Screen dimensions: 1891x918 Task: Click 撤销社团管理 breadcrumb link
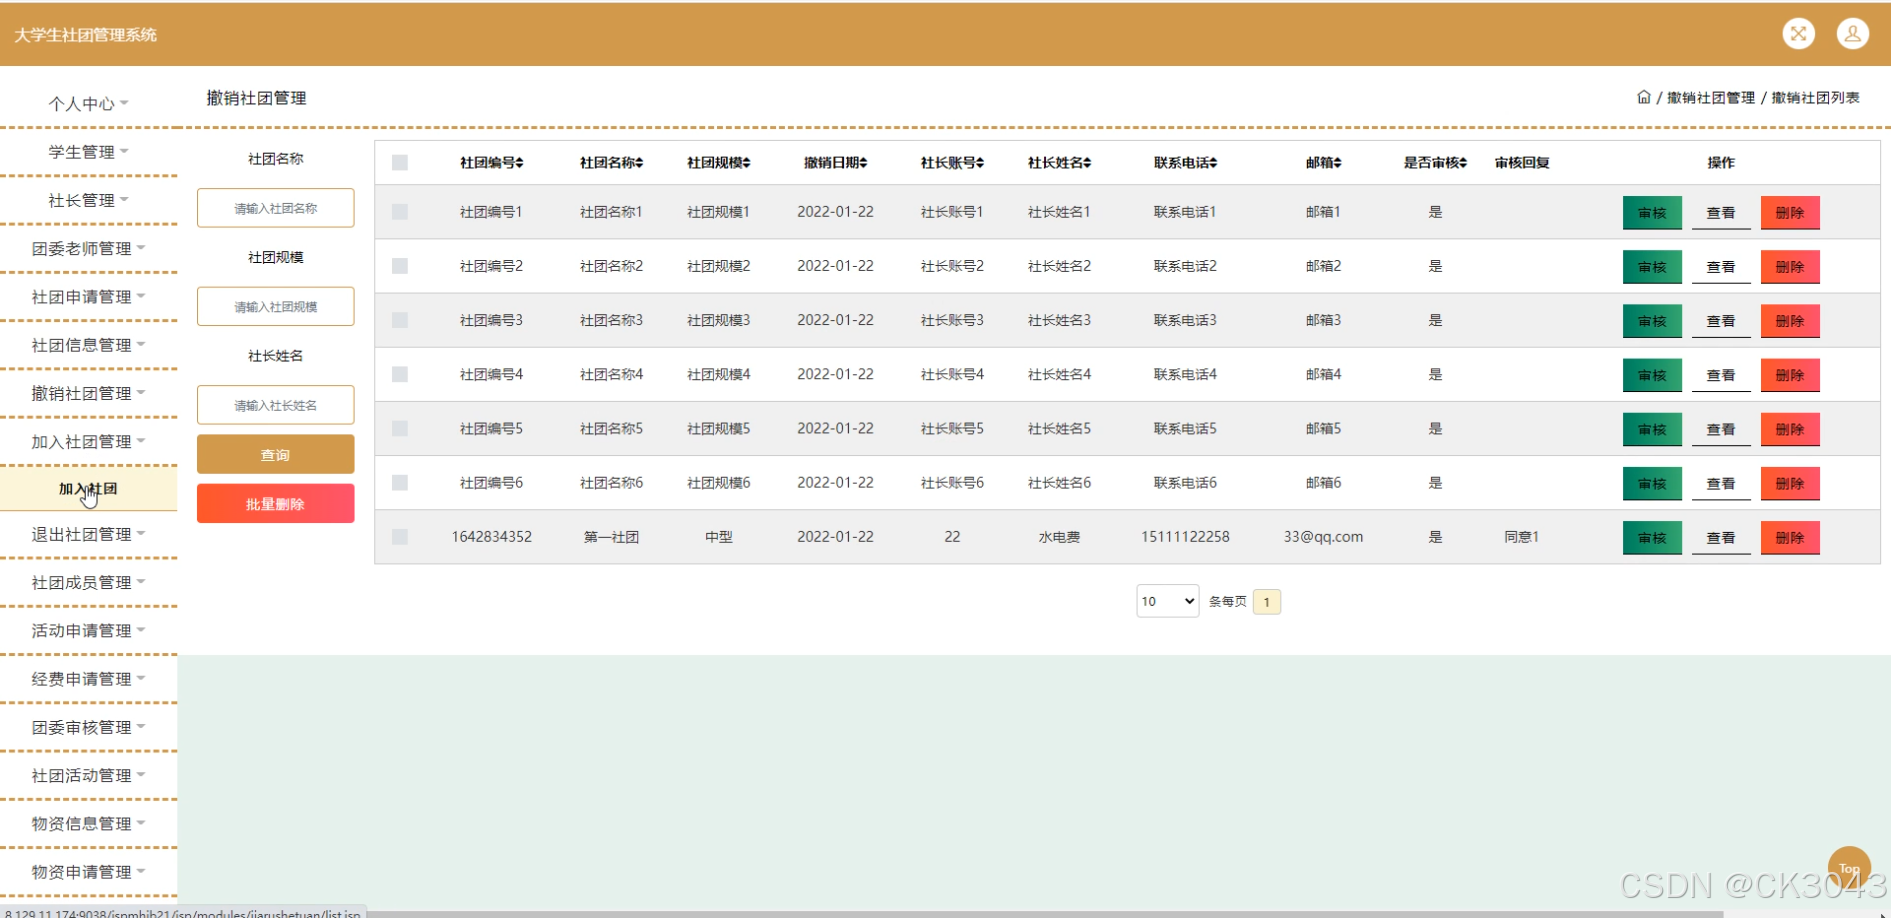click(1710, 98)
